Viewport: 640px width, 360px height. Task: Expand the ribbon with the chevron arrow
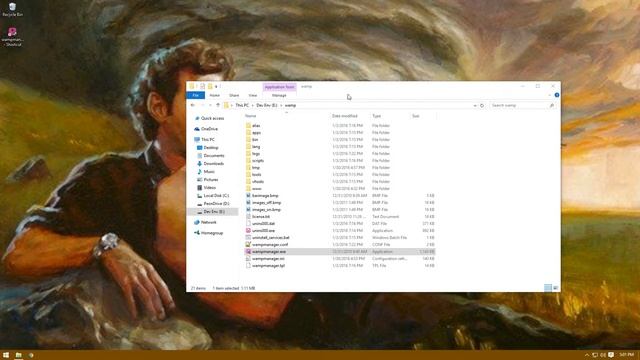(x=549, y=95)
